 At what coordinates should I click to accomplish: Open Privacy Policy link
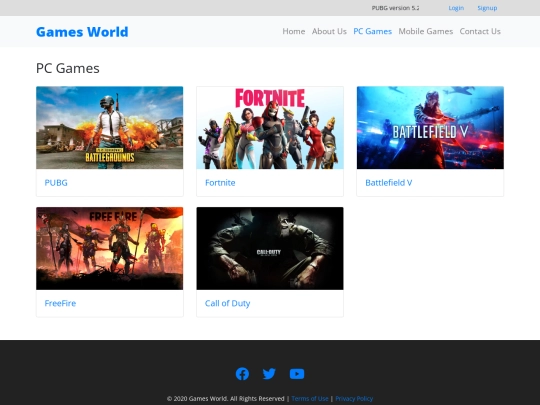coord(354,398)
